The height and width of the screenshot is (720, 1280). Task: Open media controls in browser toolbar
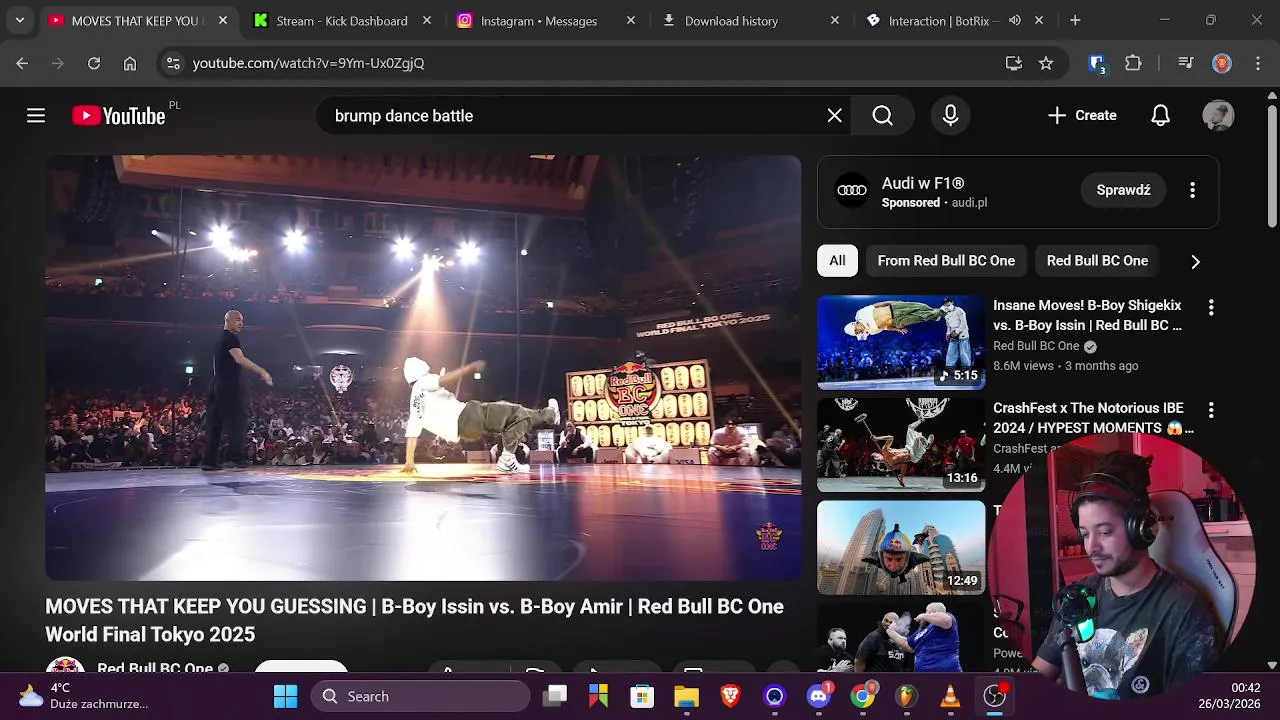click(x=1186, y=63)
